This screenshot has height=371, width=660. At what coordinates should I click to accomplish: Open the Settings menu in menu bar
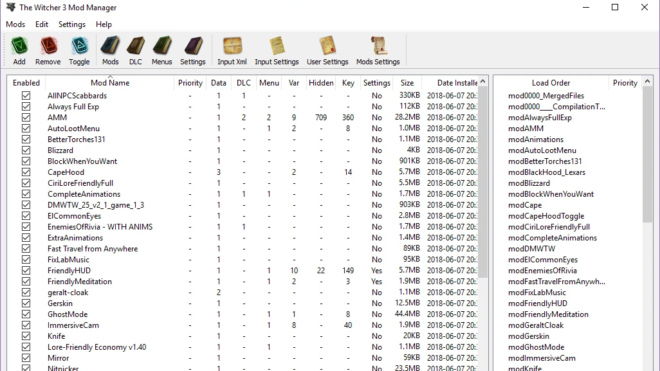pyautogui.click(x=72, y=24)
